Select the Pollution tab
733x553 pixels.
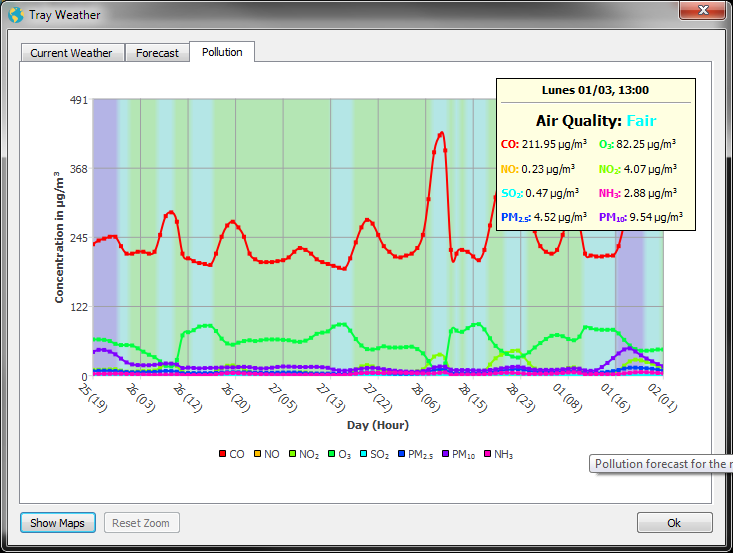click(x=222, y=52)
